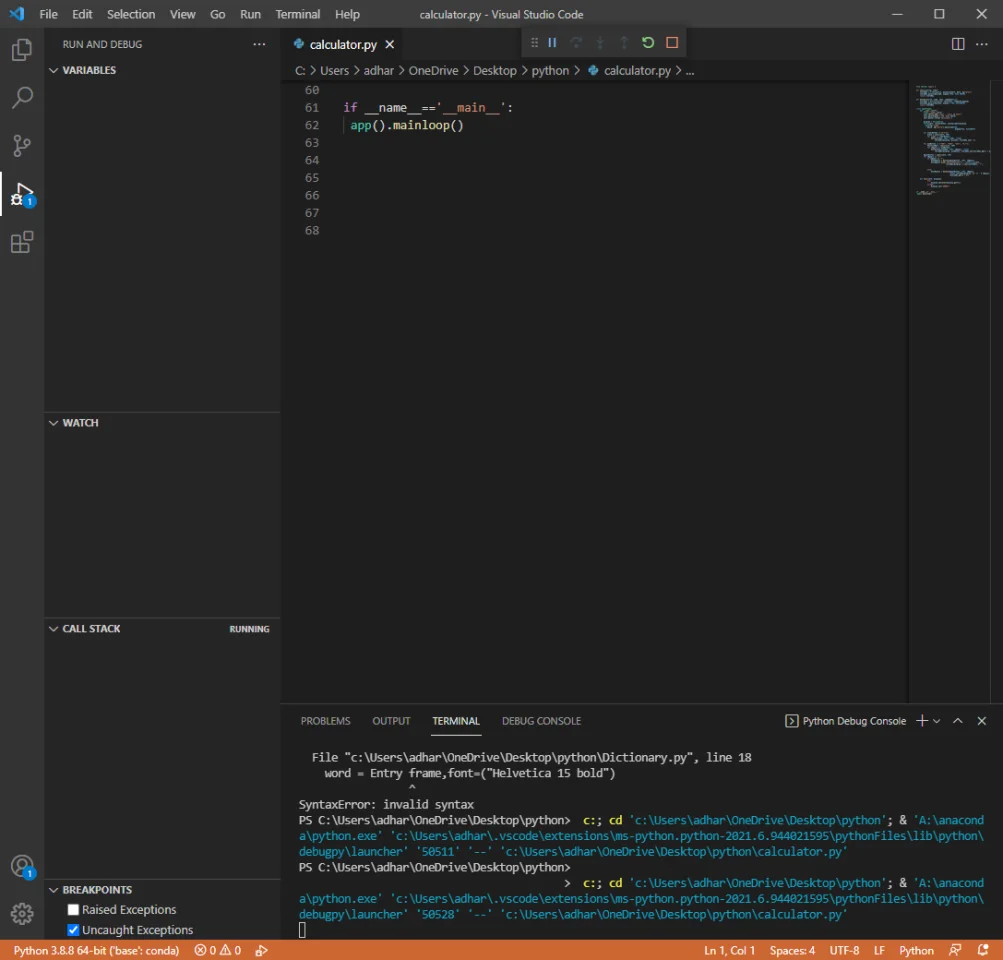The height and width of the screenshot is (960, 1003).
Task: Open the Search view icon
Action: coord(22,98)
